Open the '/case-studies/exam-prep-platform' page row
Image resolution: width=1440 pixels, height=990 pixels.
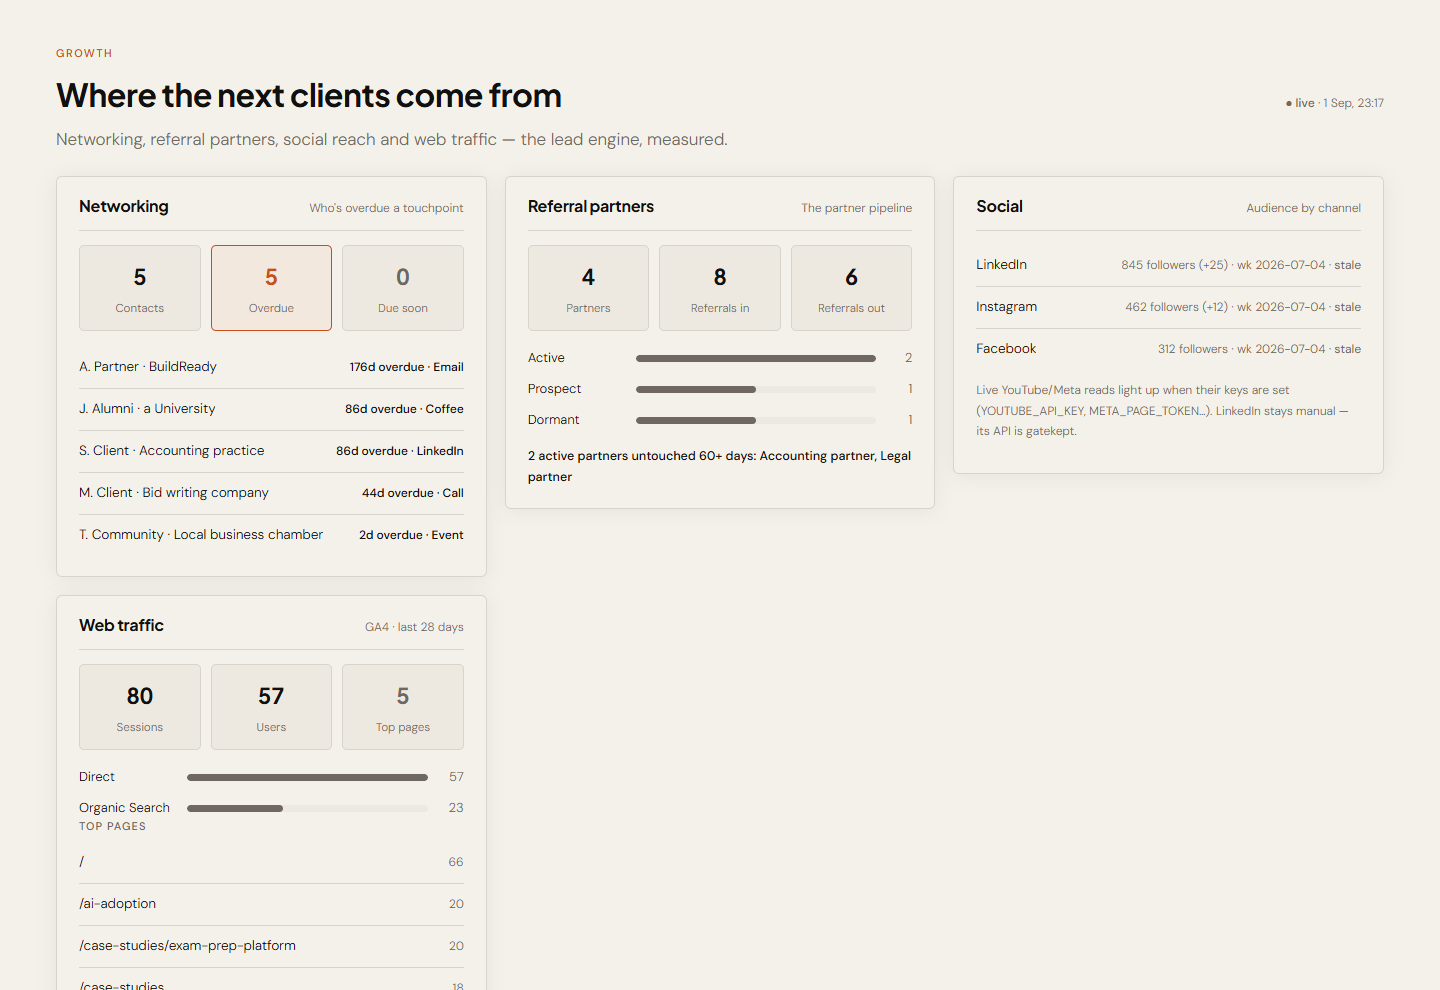click(271, 946)
